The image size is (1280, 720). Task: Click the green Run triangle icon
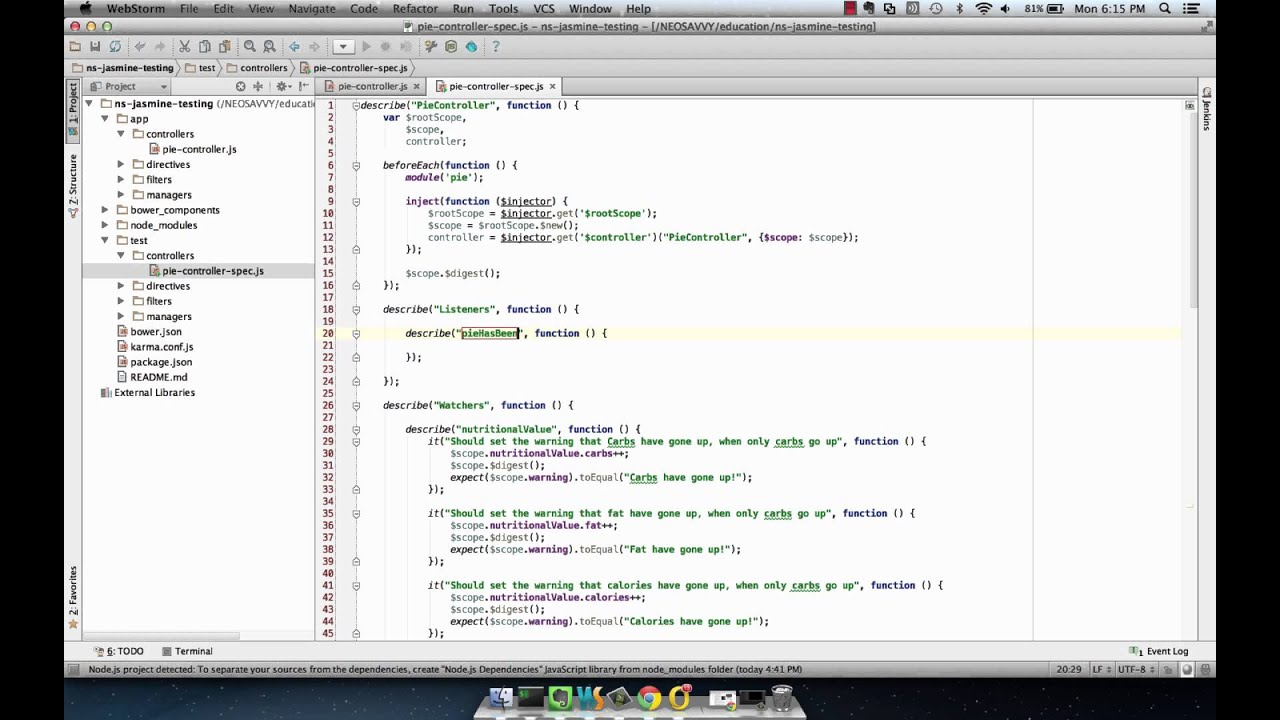366,47
